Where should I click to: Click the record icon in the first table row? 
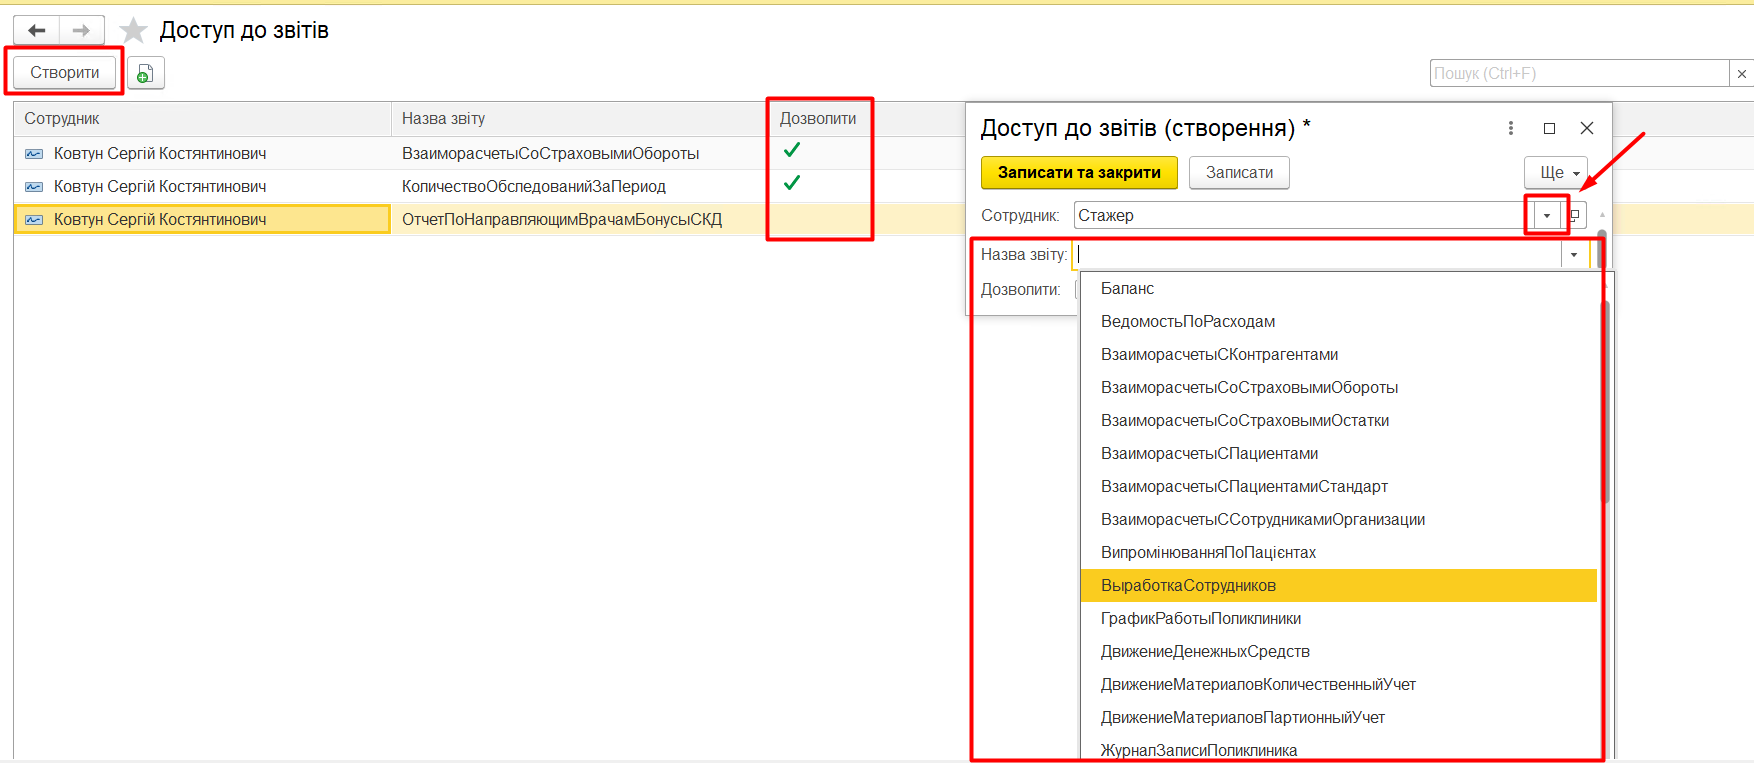34,154
